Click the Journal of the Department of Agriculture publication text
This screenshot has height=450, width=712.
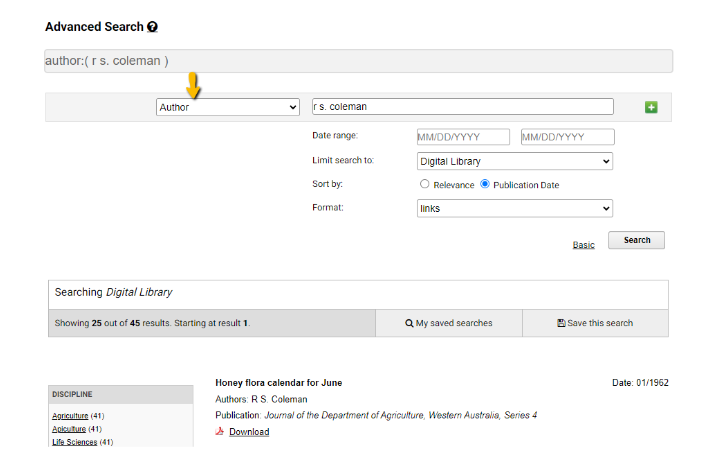tap(400, 415)
